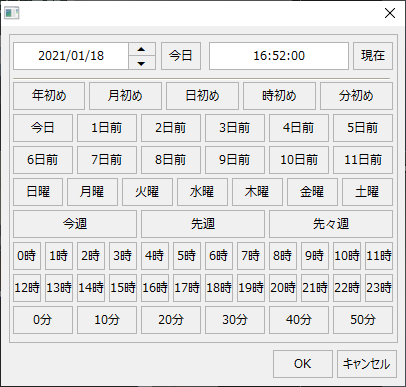Select the 月初め button
406x387 pixels.
125,96
